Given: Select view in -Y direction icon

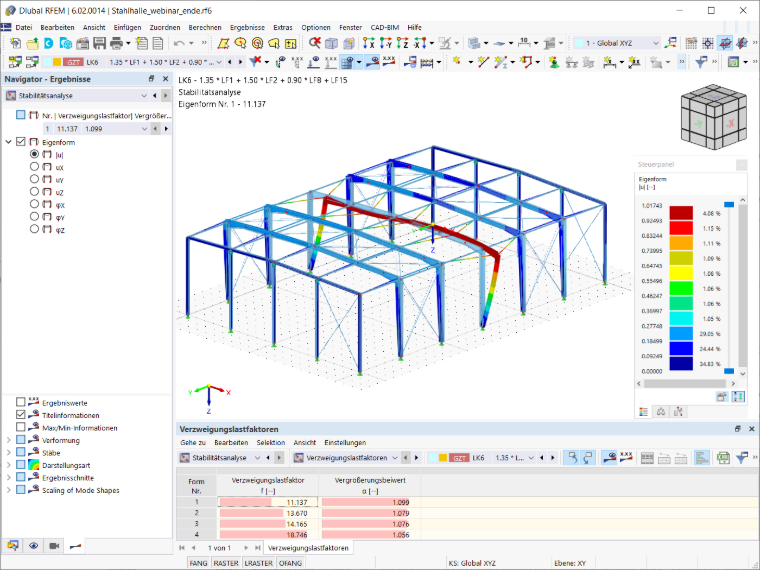Looking at the screenshot, I should point(385,43).
